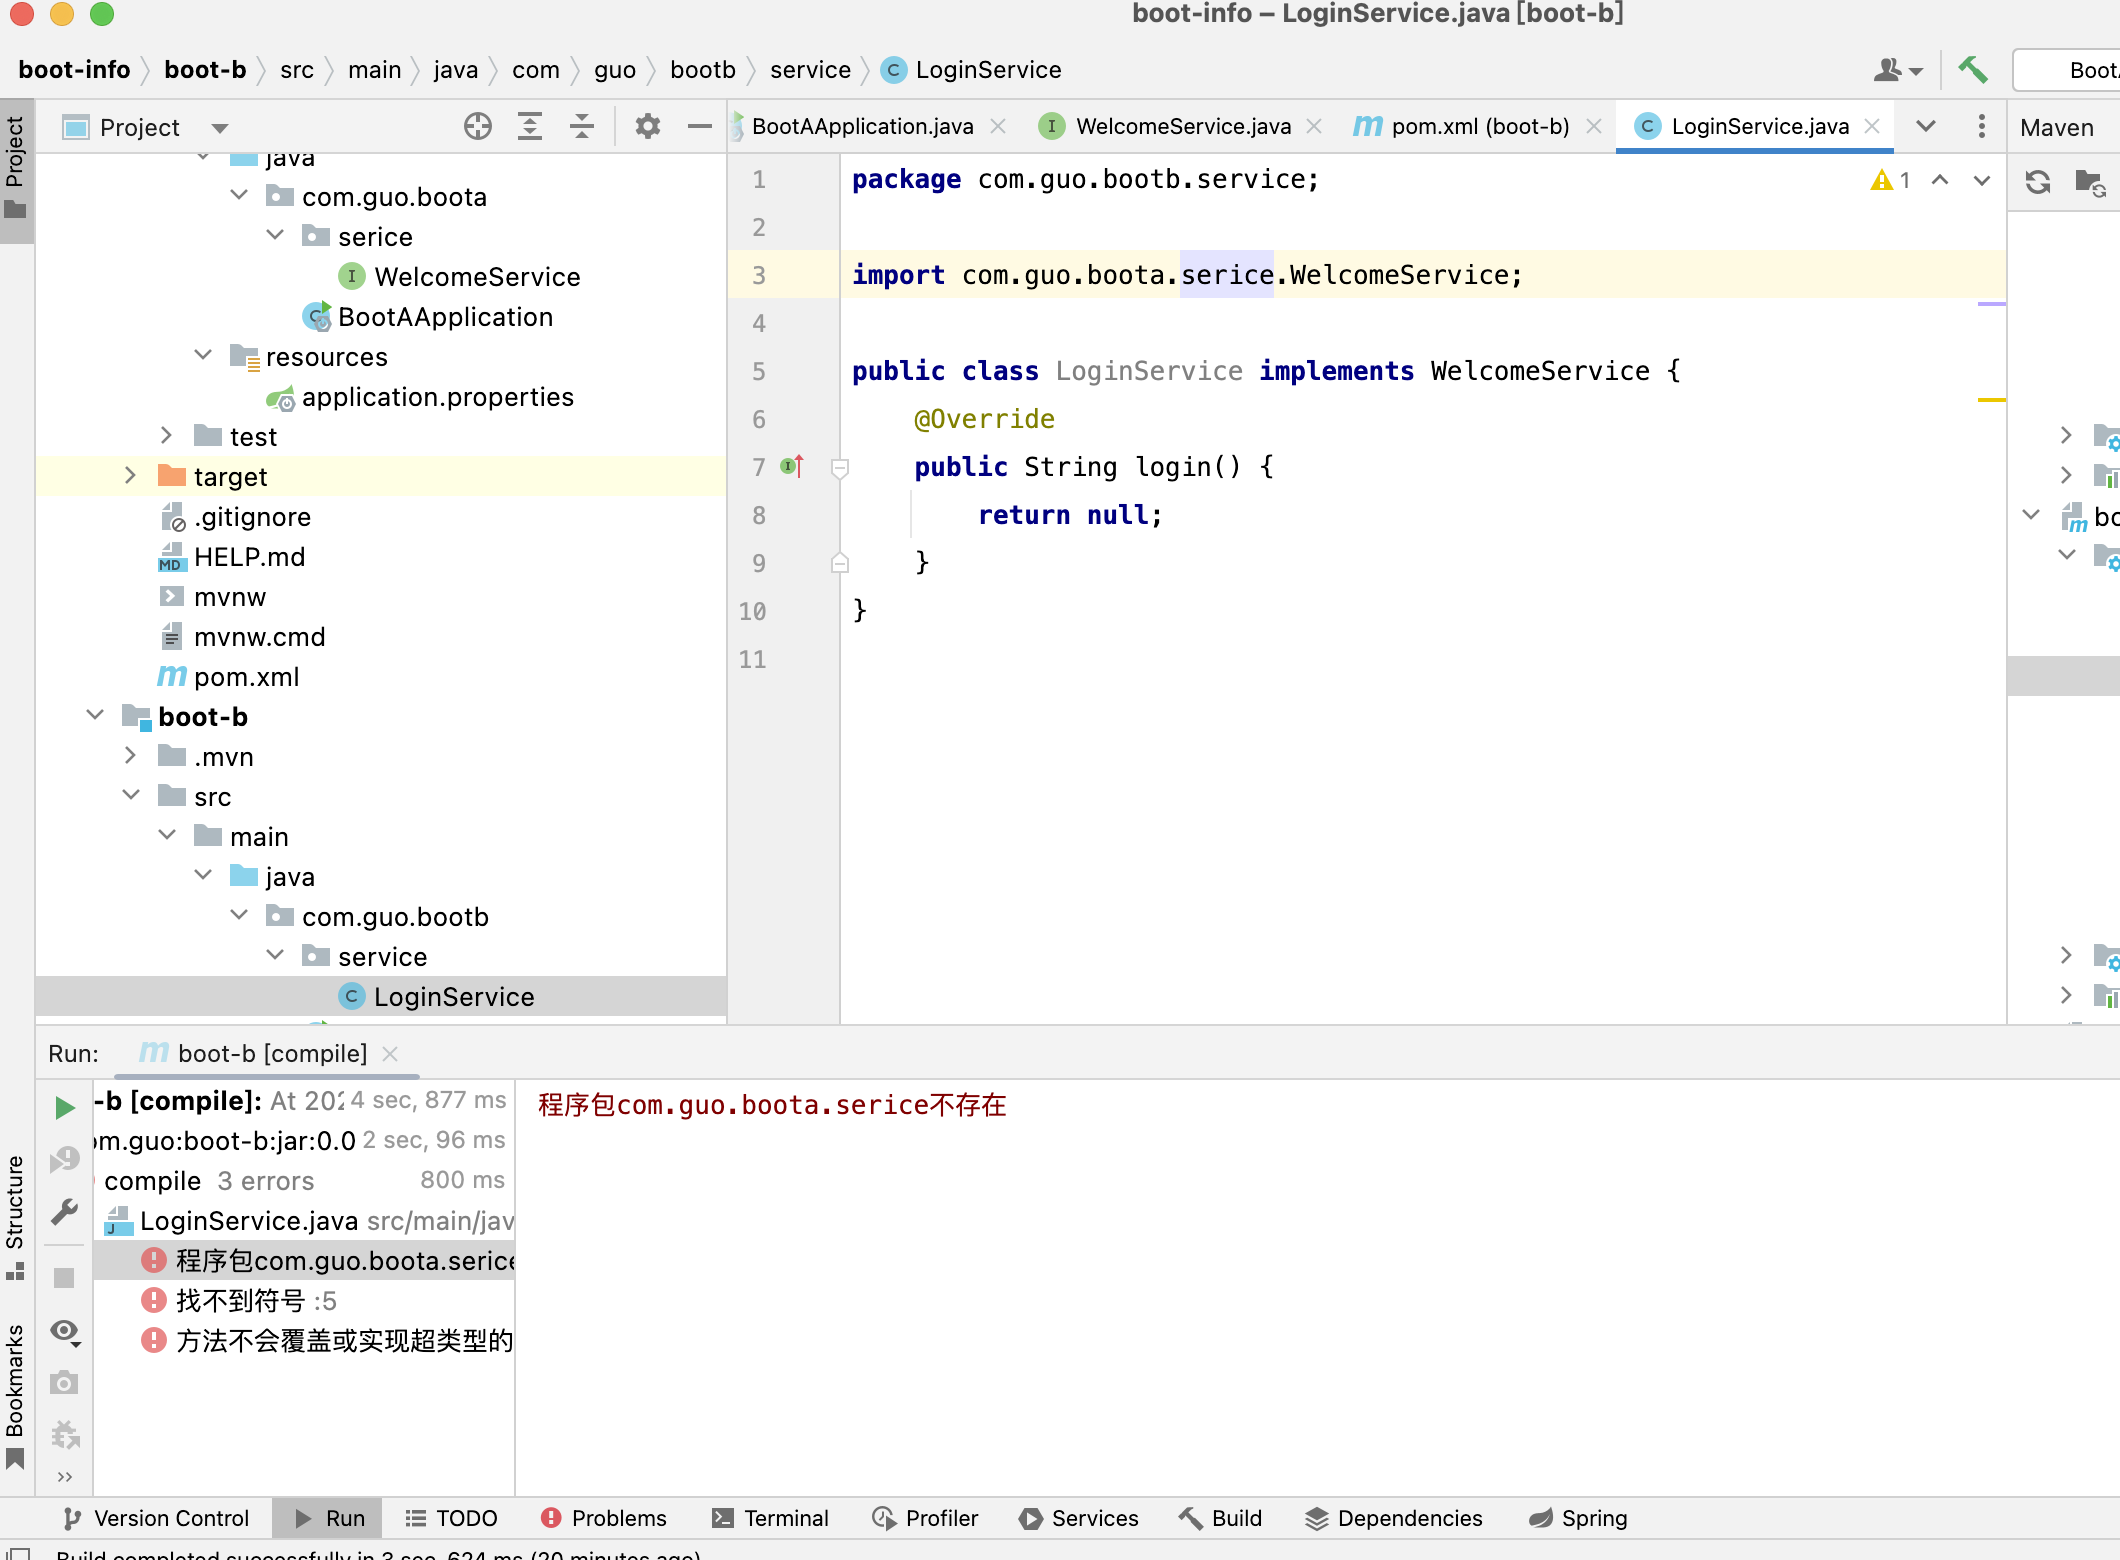Collapse the boot-b module node

pyautogui.click(x=95, y=716)
